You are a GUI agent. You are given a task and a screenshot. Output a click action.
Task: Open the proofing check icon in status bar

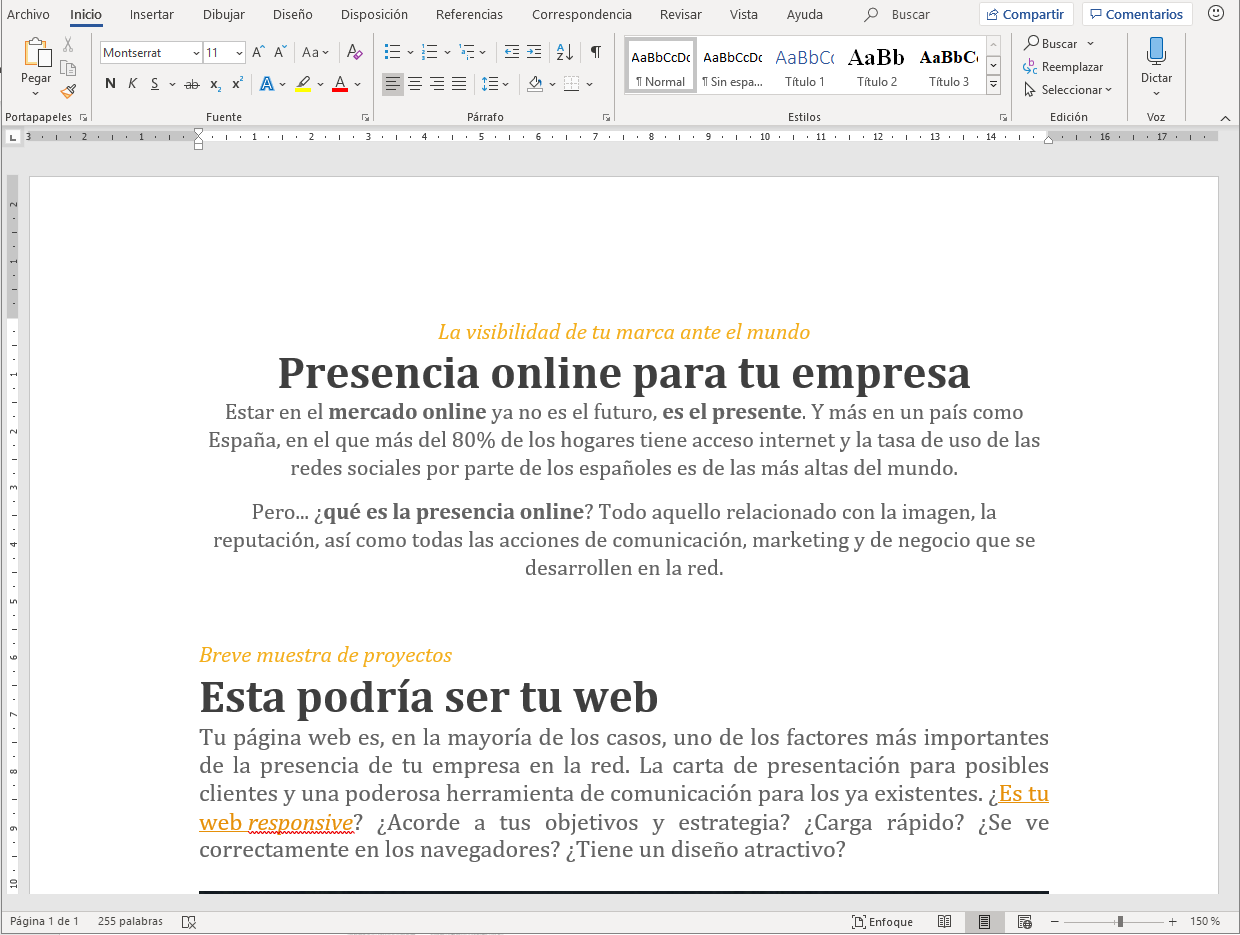[189, 921]
